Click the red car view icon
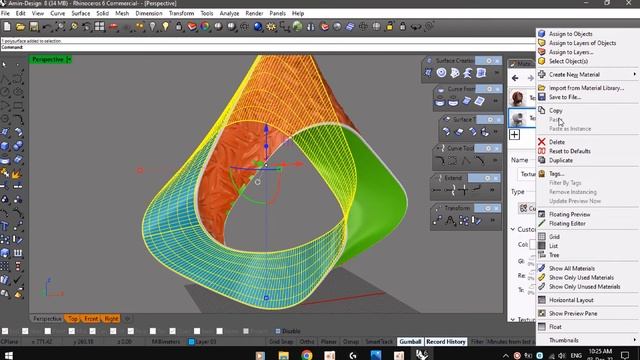Image resolution: width=640 pixels, height=360 pixels. tap(113, 27)
